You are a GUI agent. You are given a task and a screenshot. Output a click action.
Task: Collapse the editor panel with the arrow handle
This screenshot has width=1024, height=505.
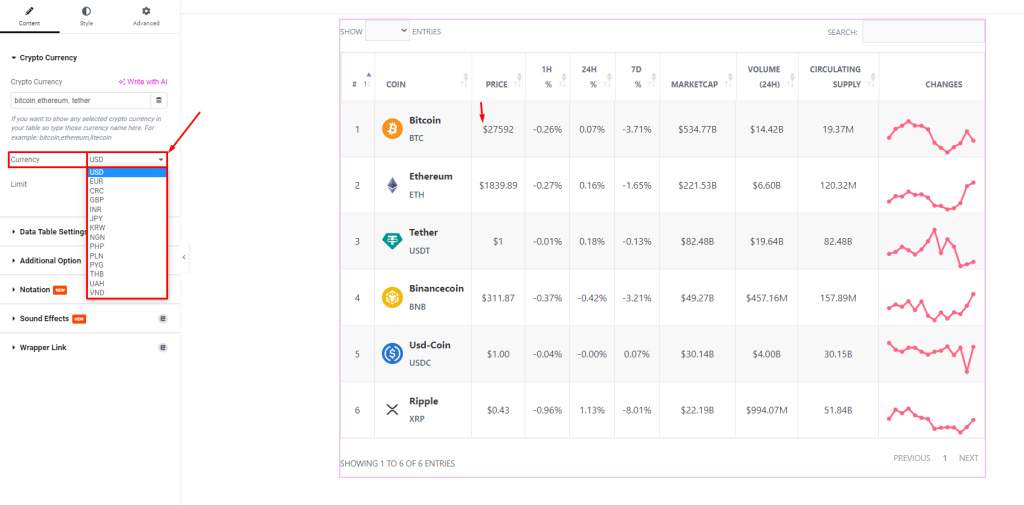click(x=184, y=257)
